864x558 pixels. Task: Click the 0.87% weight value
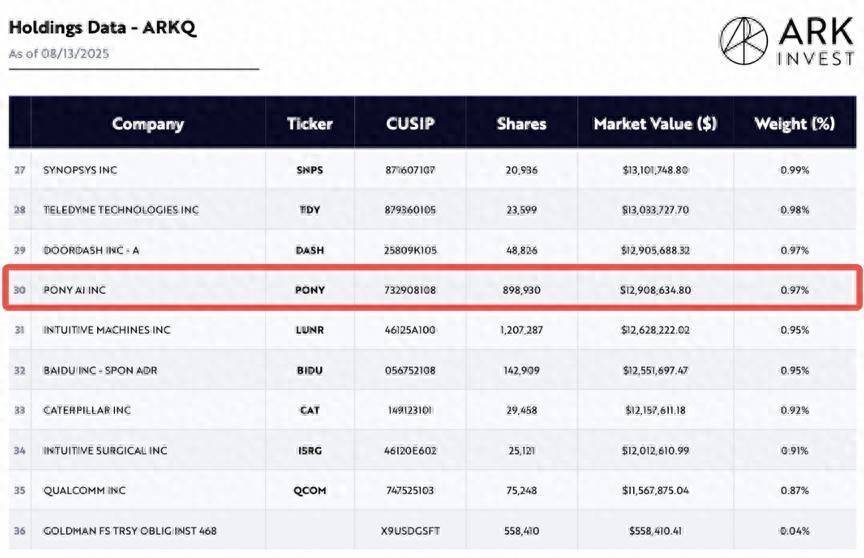pyautogui.click(x=795, y=490)
